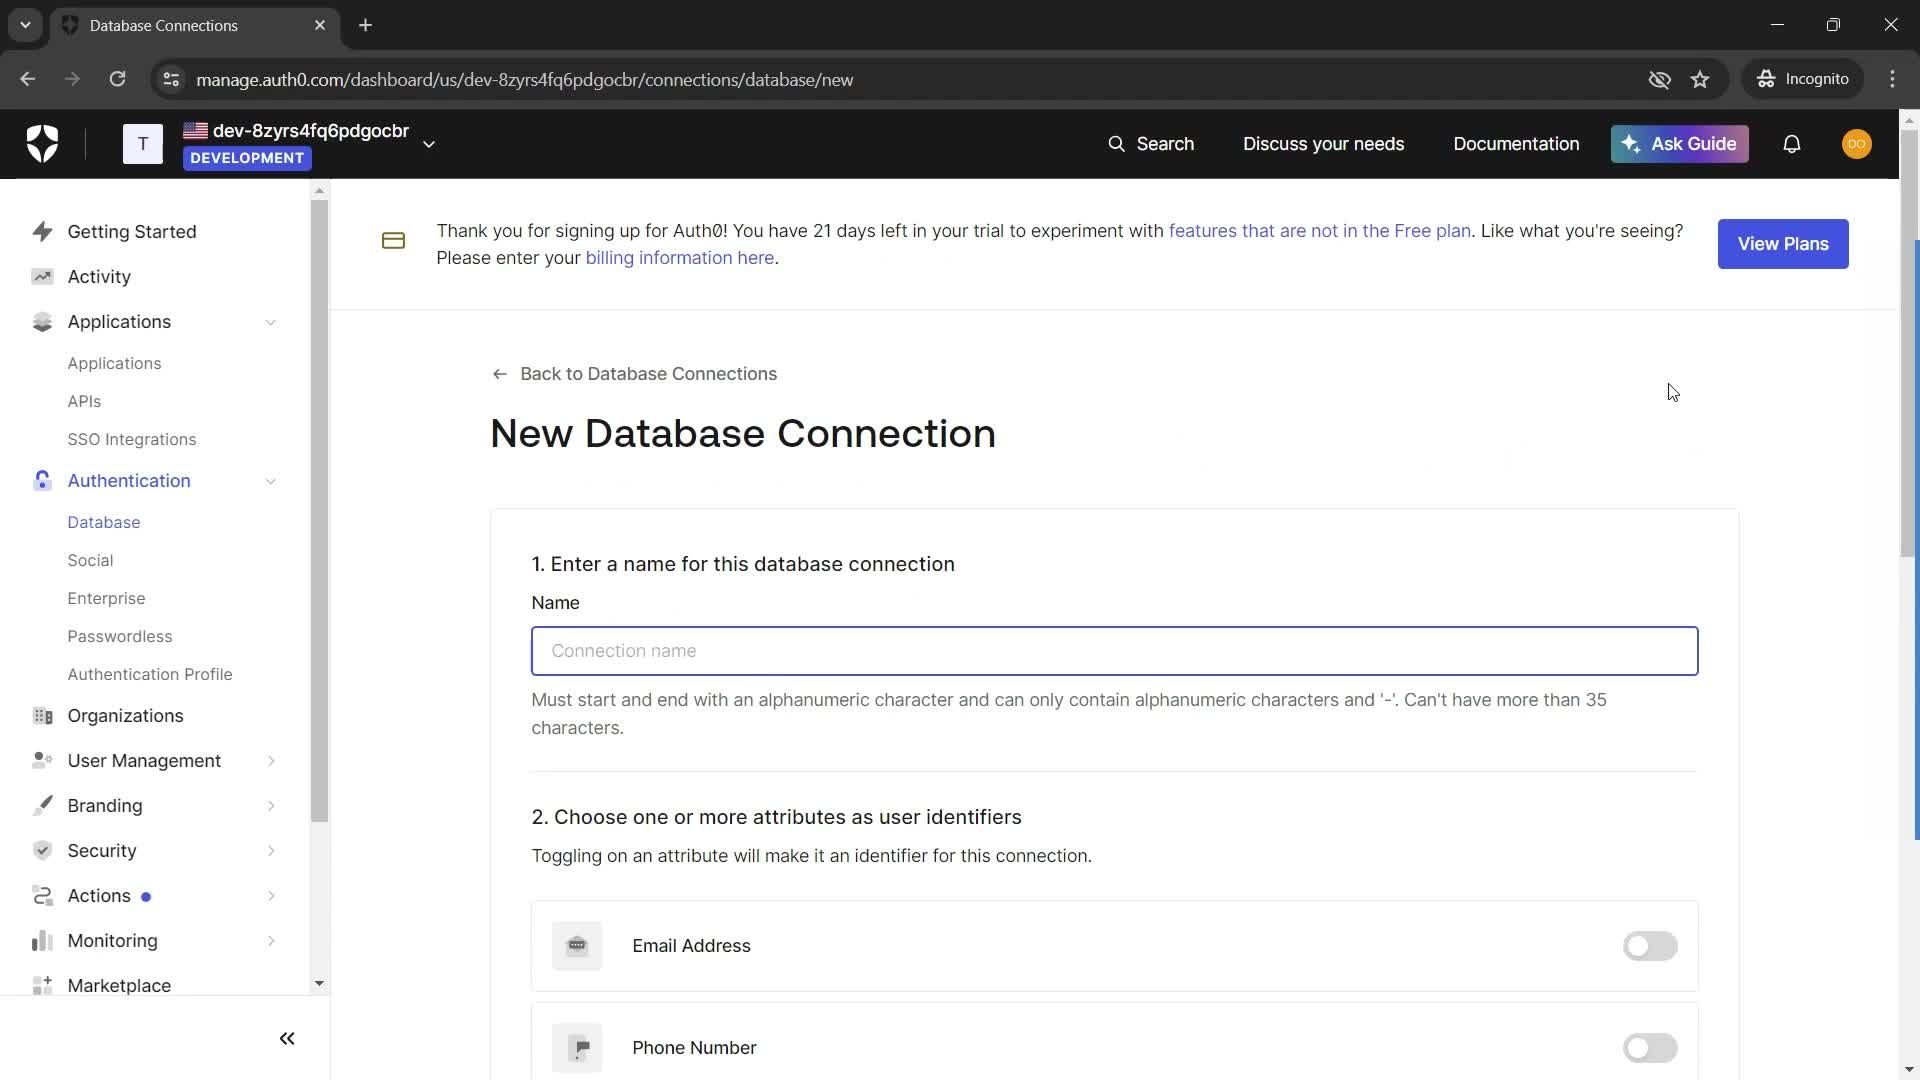Collapse the sidebar with double-chevron
The width and height of the screenshot is (1920, 1080).
[287, 1039]
